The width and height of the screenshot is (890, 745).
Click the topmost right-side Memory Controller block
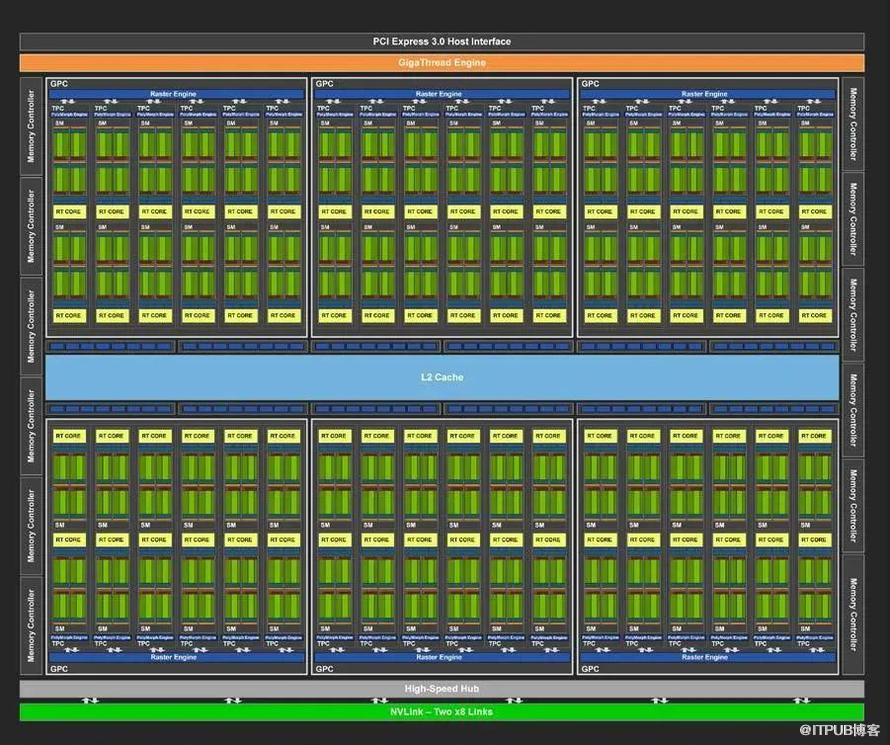pos(853,124)
